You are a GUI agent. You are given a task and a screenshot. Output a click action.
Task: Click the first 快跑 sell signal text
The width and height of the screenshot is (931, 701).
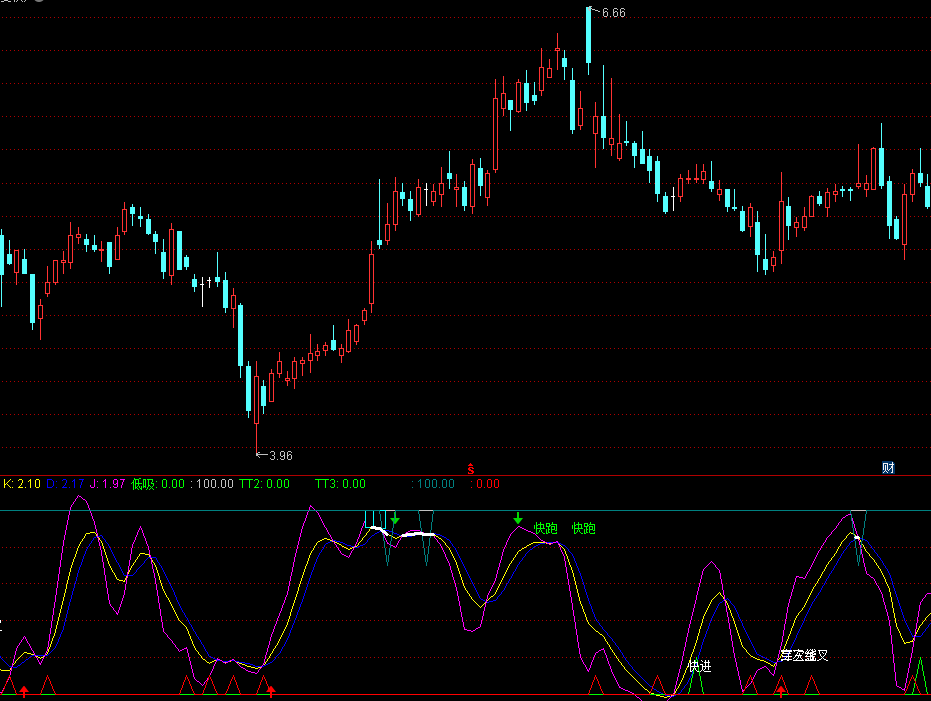click(545, 528)
